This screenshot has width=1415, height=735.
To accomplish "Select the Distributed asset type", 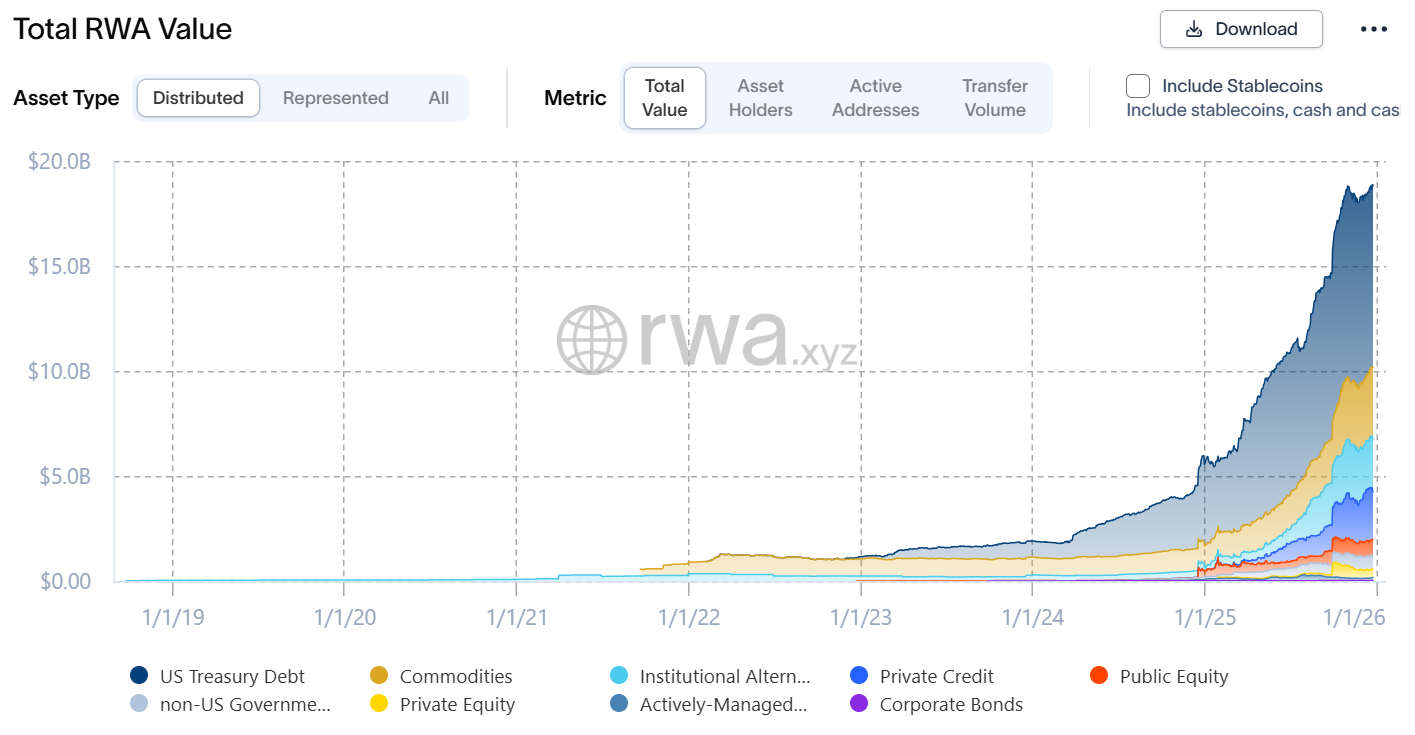I will pyautogui.click(x=198, y=98).
